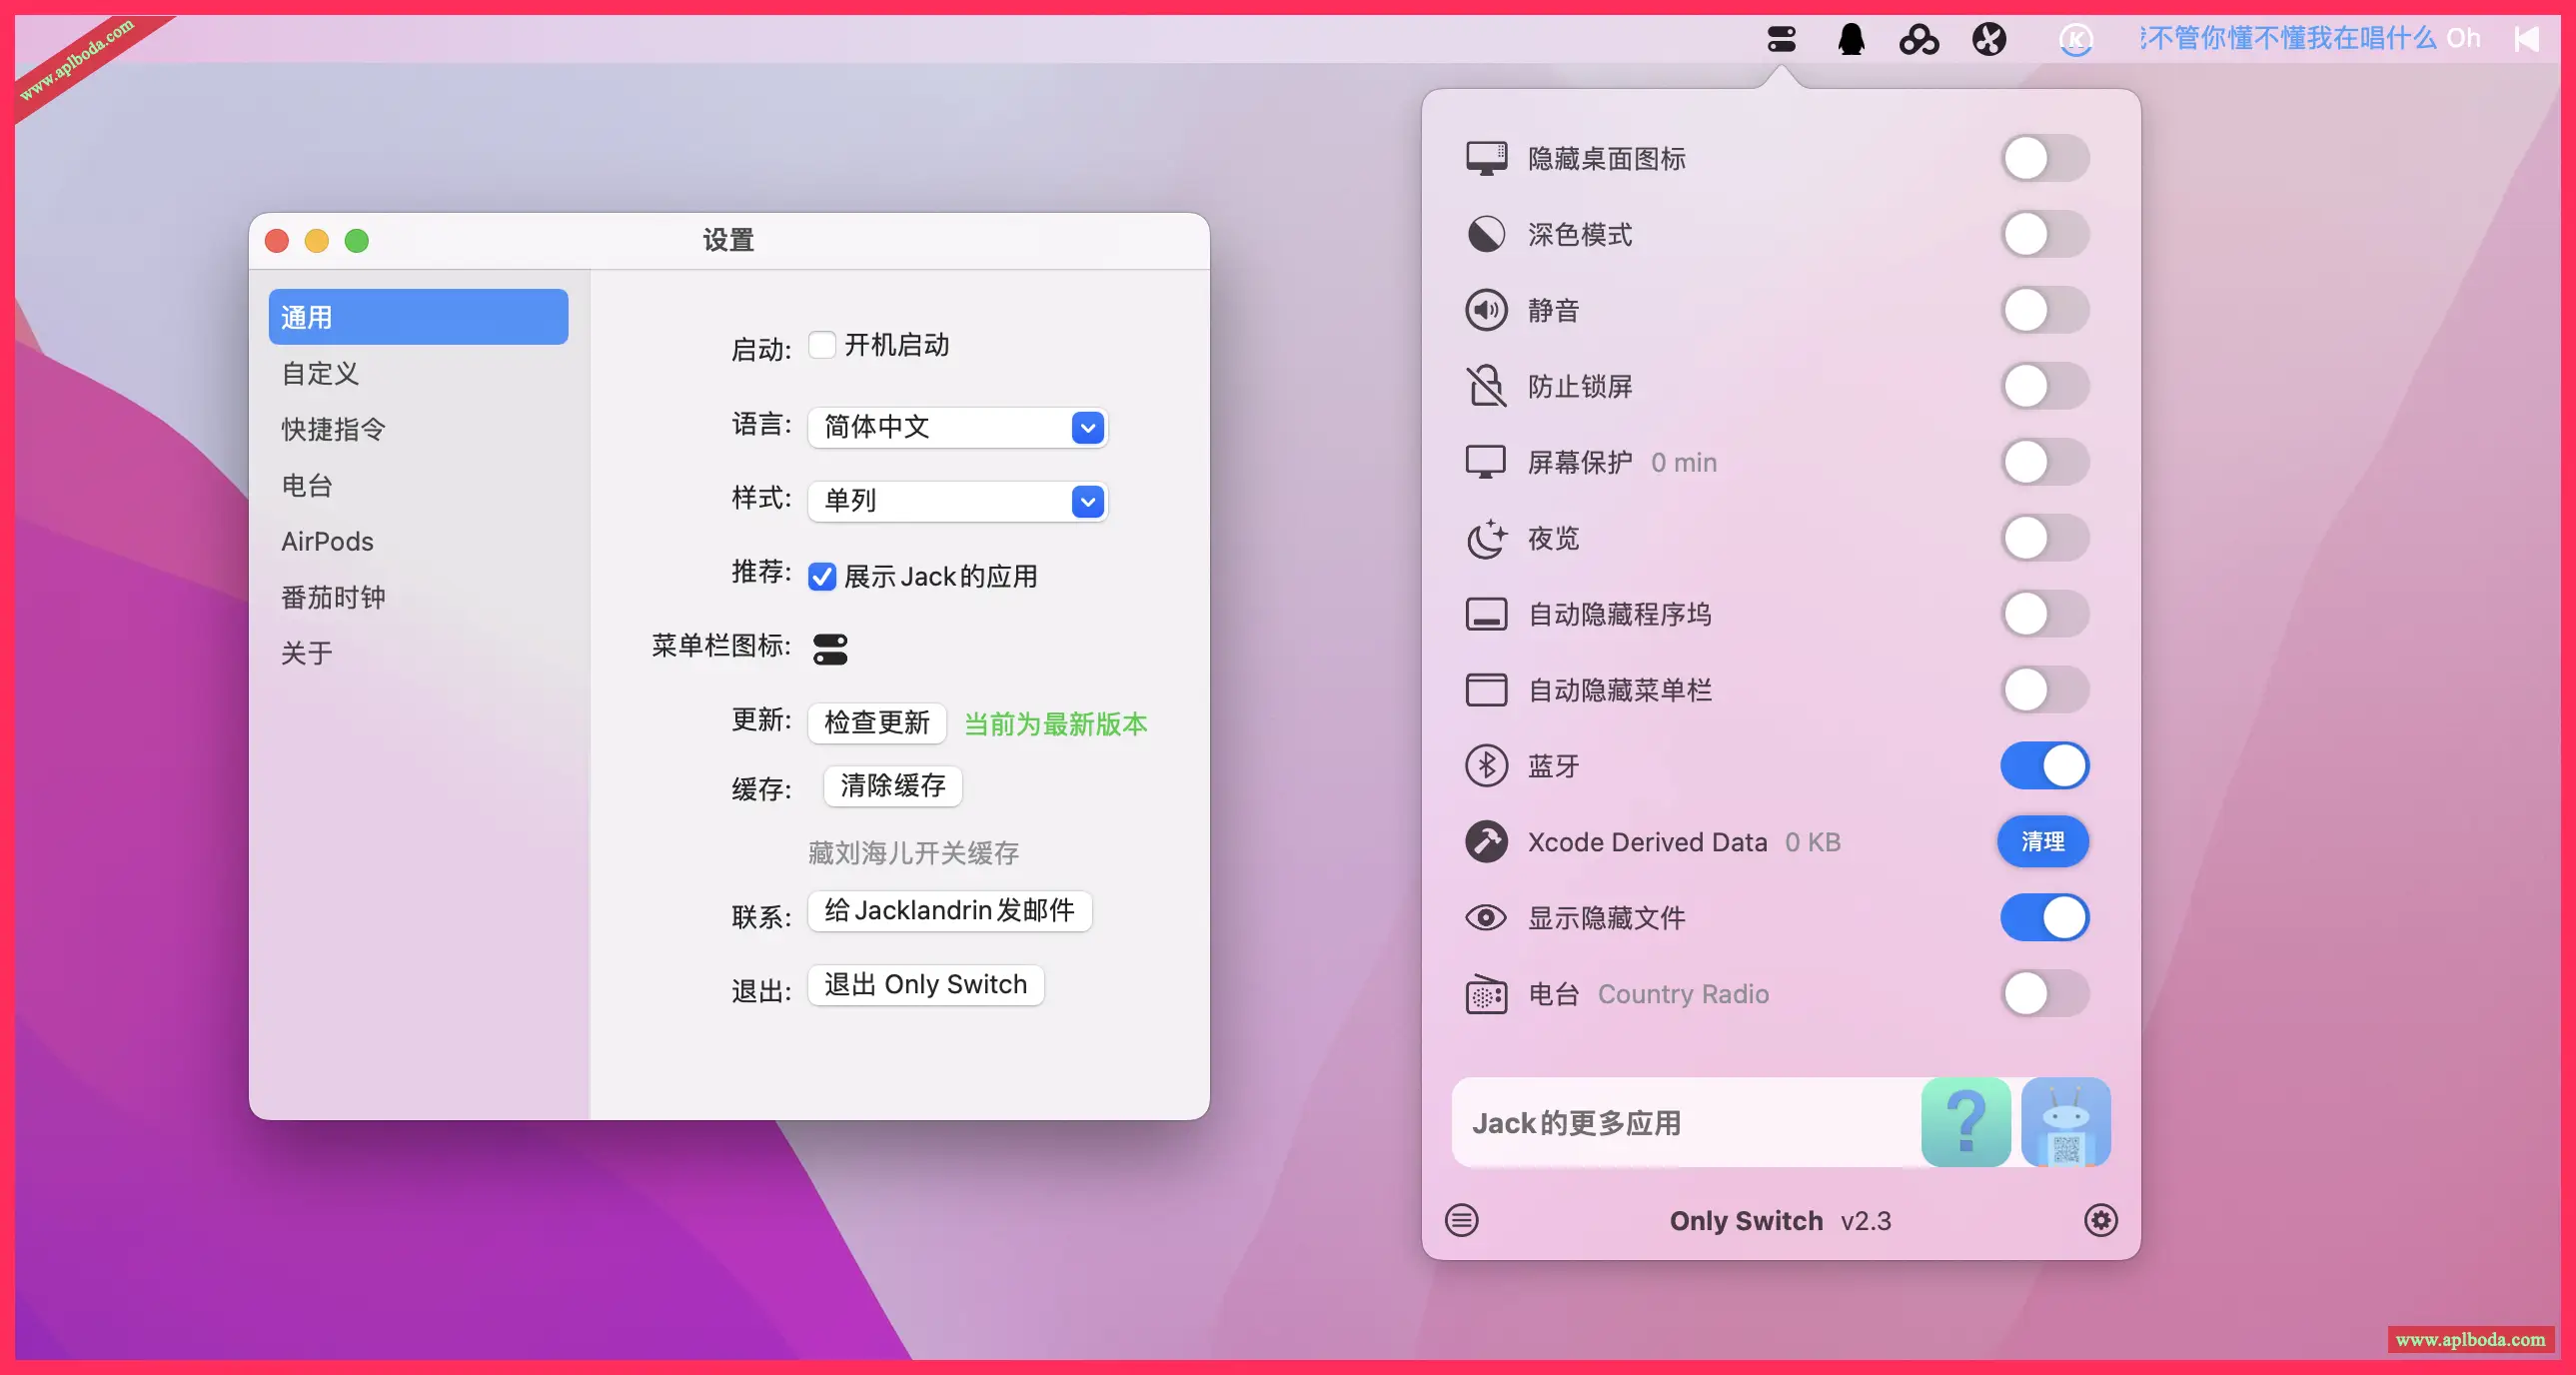Open the list menu icon at panel bottom
This screenshot has width=2576, height=1375.
1462,1220
